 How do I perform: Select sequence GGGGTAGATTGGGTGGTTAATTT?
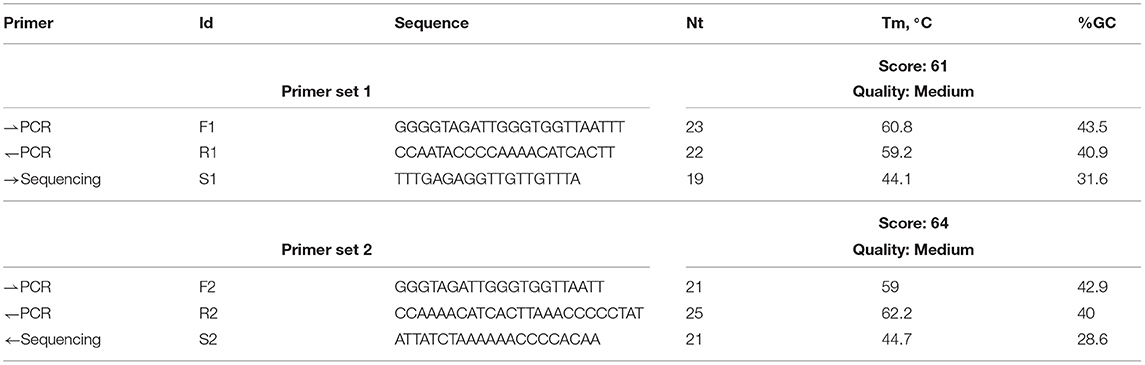pyautogui.click(x=510, y=127)
